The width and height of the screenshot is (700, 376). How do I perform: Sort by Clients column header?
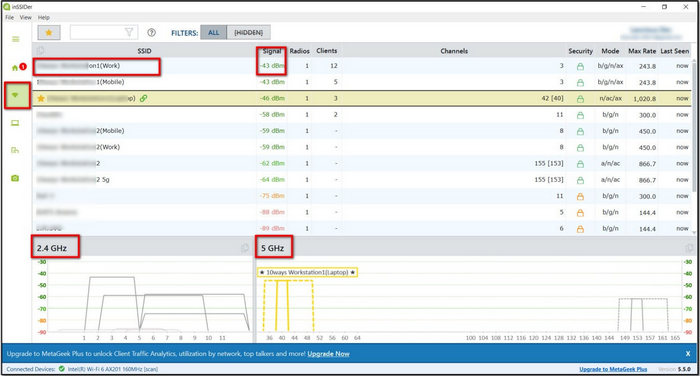tap(326, 51)
